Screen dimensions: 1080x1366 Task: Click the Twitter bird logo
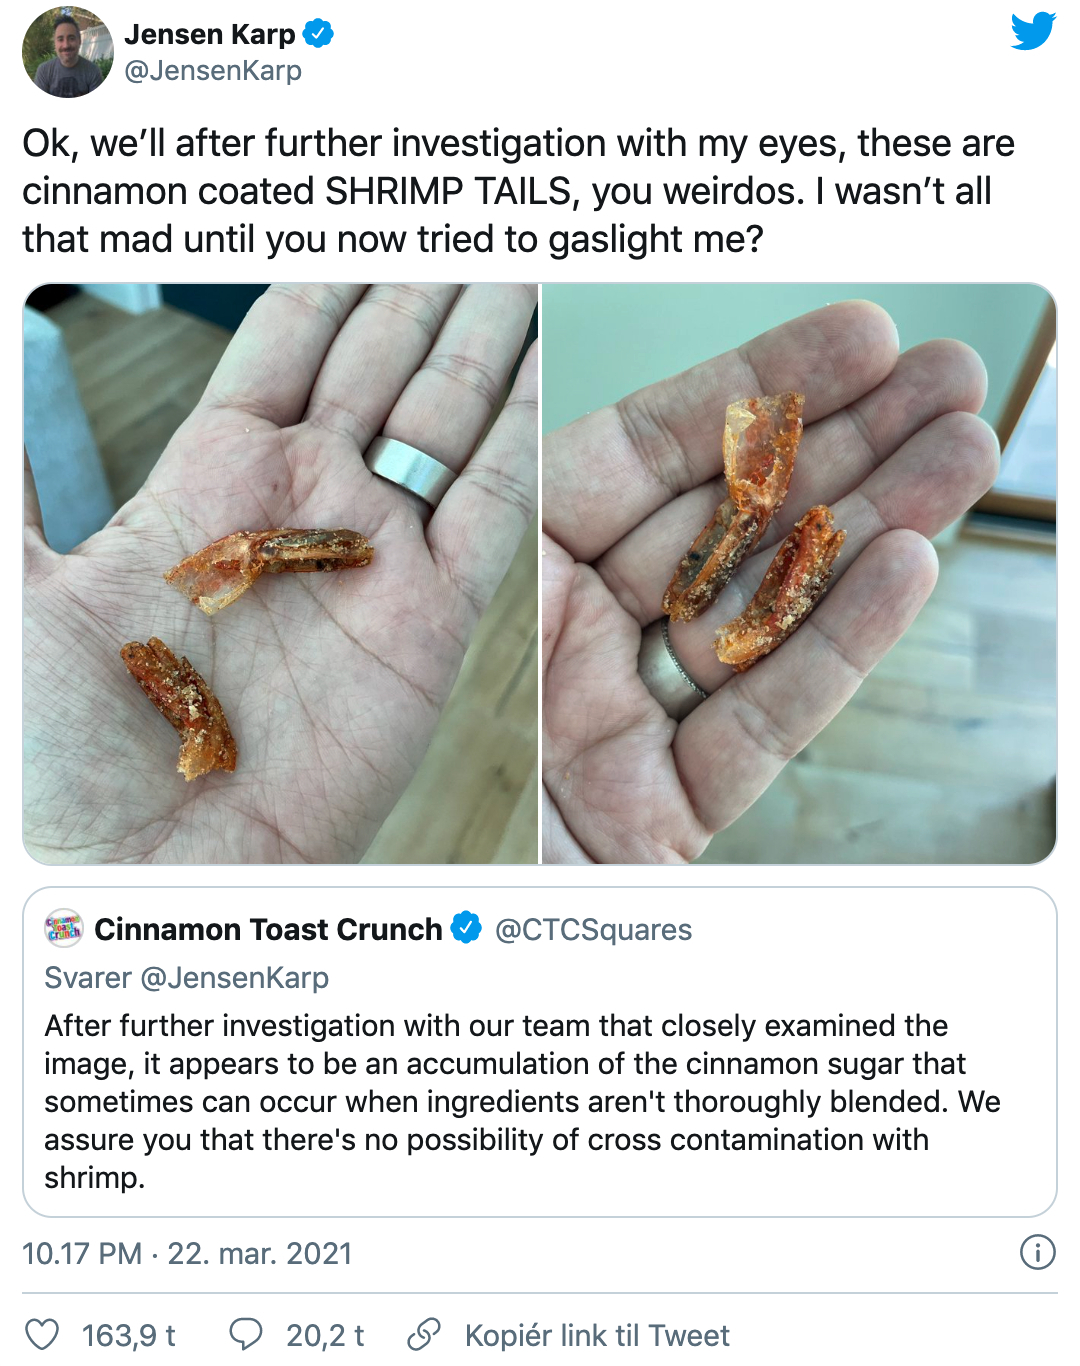coord(1033,31)
